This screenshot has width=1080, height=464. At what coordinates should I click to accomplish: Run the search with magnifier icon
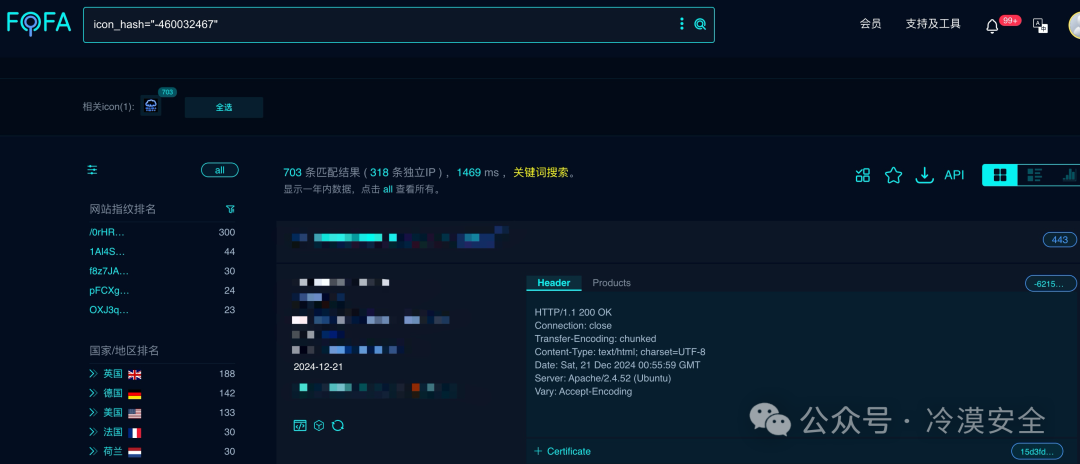coord(700,24)
